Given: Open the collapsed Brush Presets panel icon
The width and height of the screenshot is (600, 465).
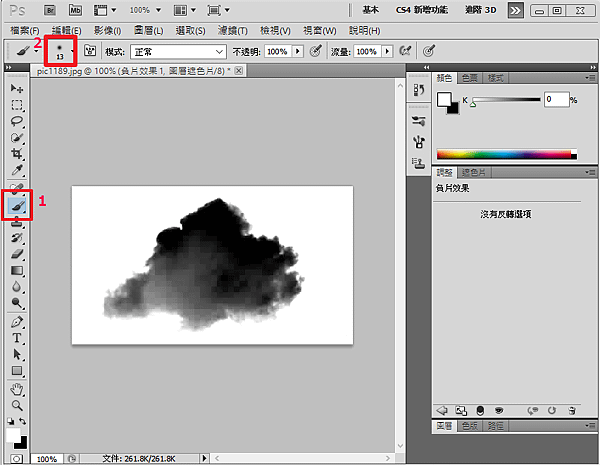Looking at the screenshot, I should click(419, 142).
